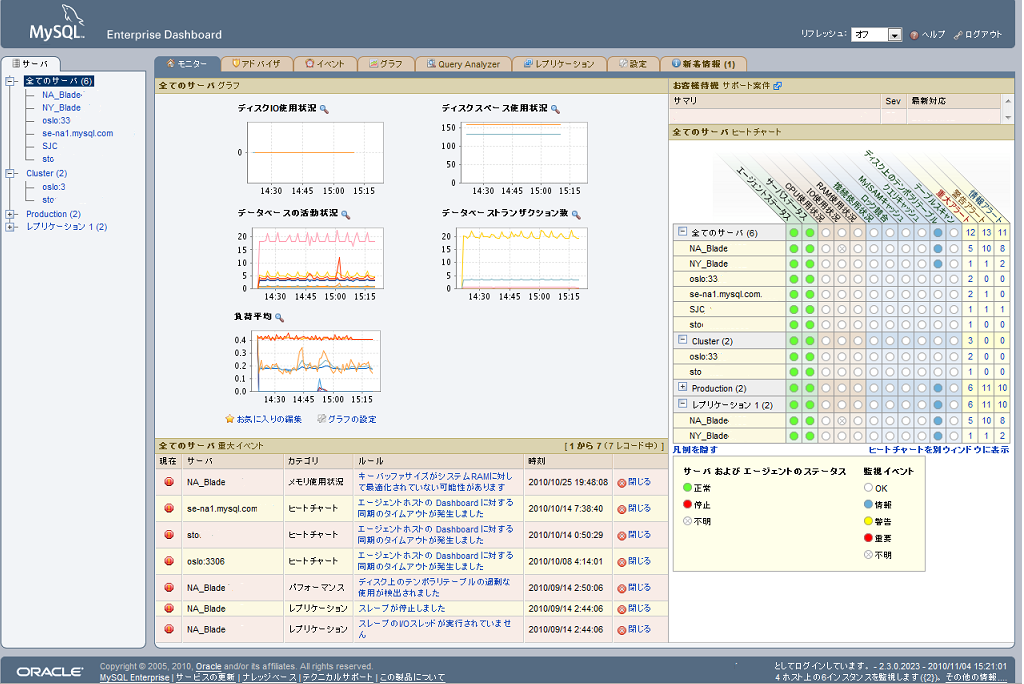Select NA_Blade in server tree
This screenshot has width=1024, height=684.
point(61,95)
